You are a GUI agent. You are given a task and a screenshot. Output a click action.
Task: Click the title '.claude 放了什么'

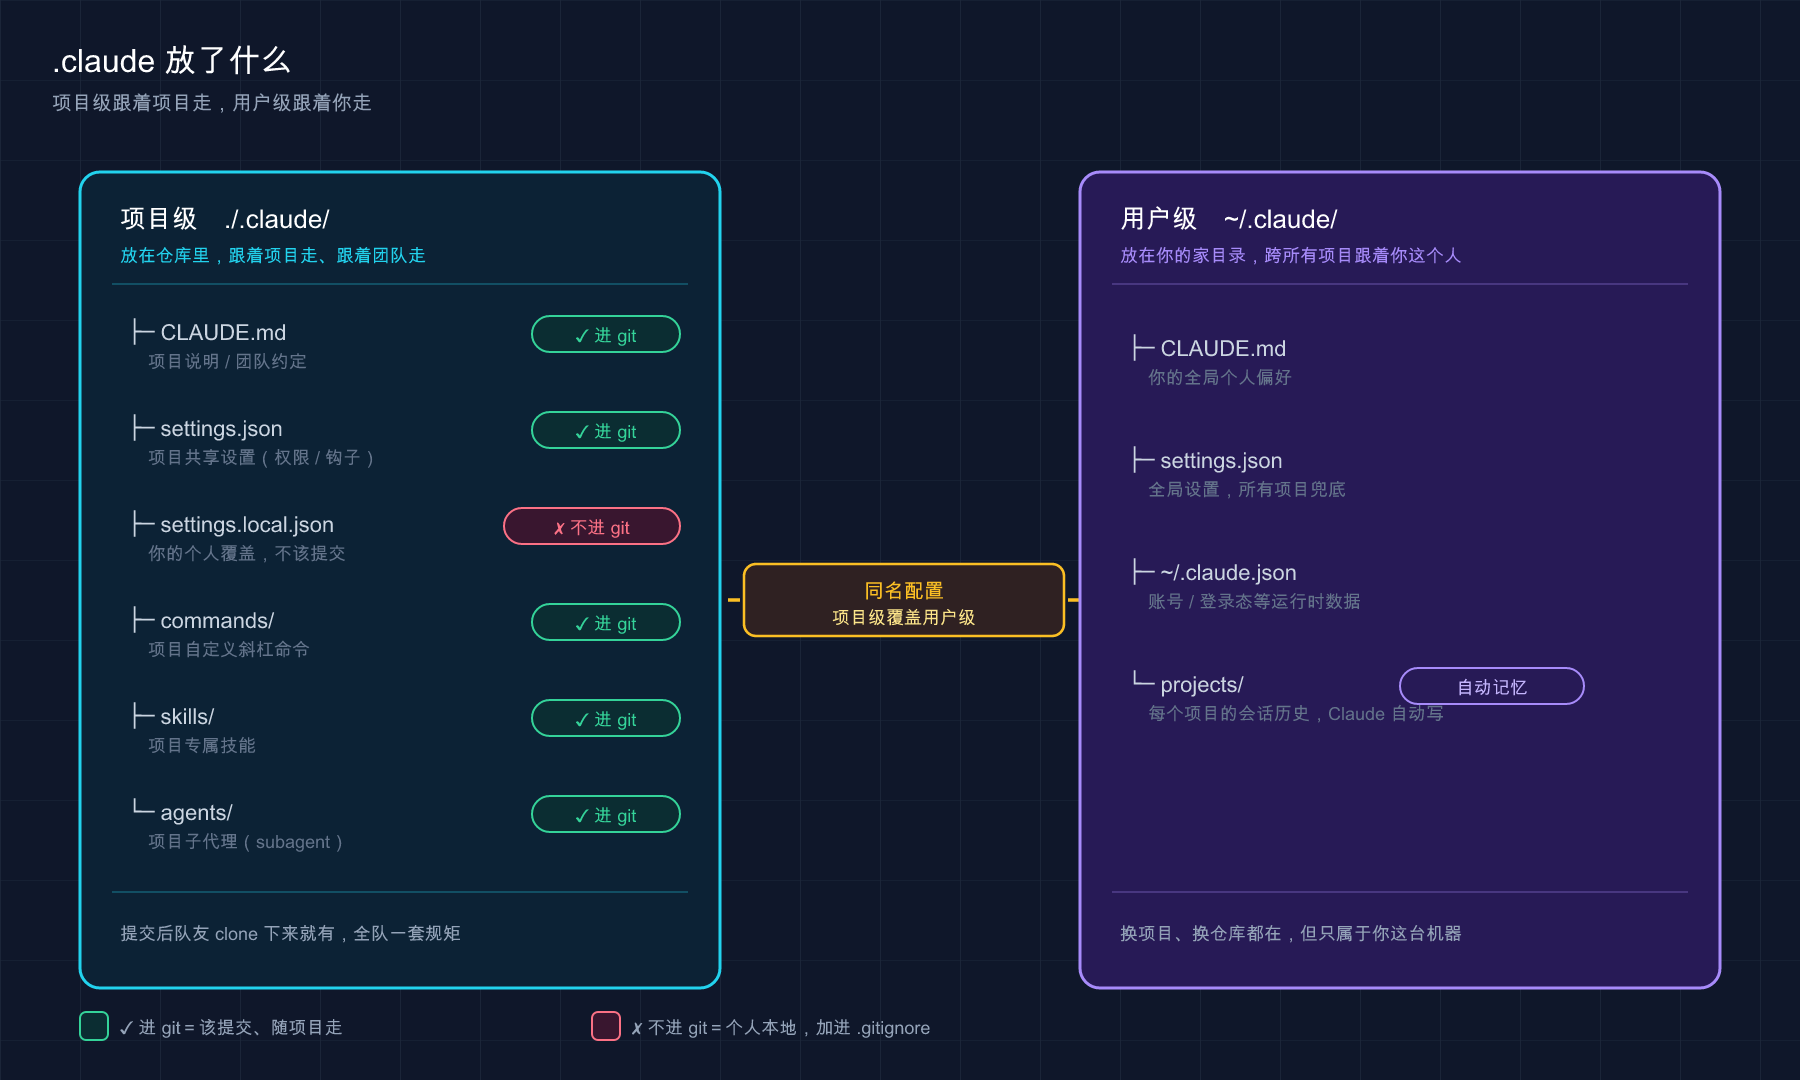pos(172,61)
